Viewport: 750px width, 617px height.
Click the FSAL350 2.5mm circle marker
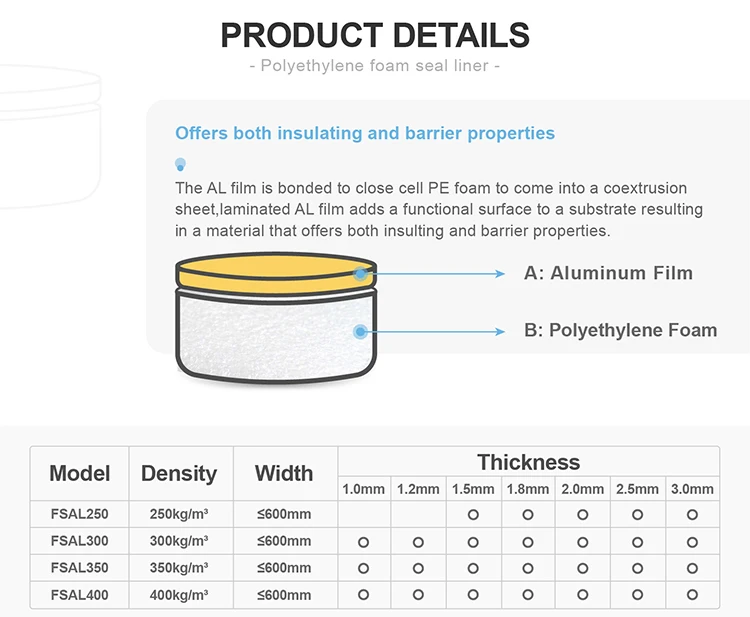(x=637, y=568)
